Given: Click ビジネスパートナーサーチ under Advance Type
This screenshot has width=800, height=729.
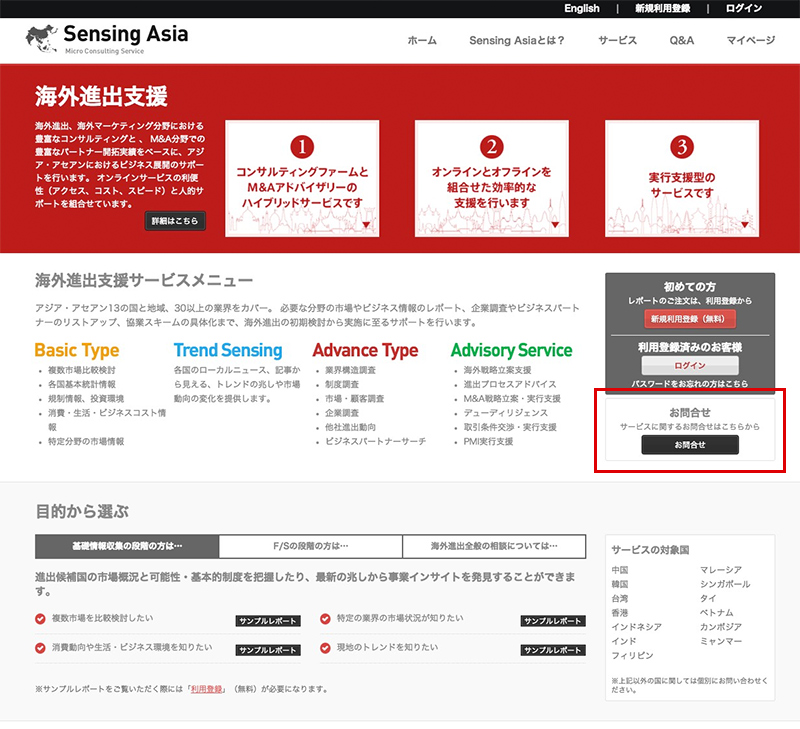Looking at the screenshot, I should tap(376, 441).
